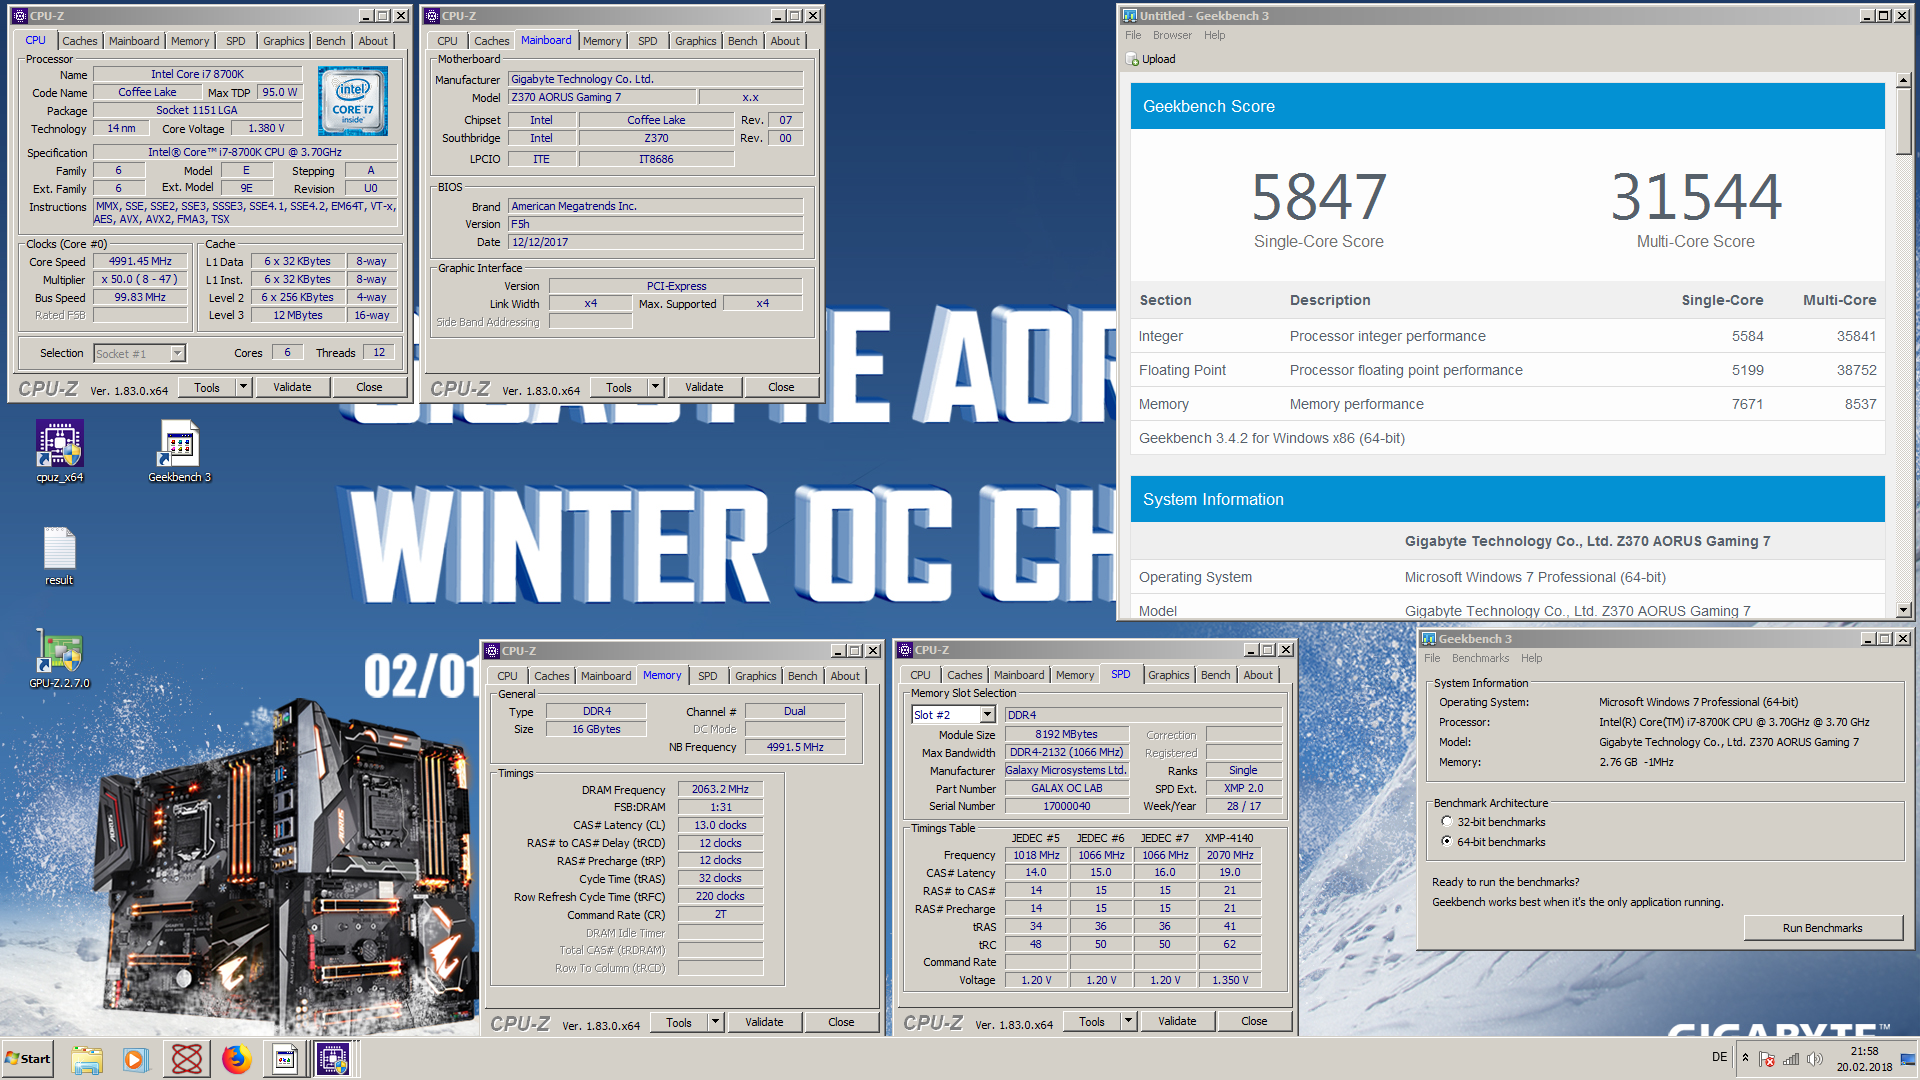
Task: Launch Windows Media Player from the taskbar
Action: coord(136,1058)
